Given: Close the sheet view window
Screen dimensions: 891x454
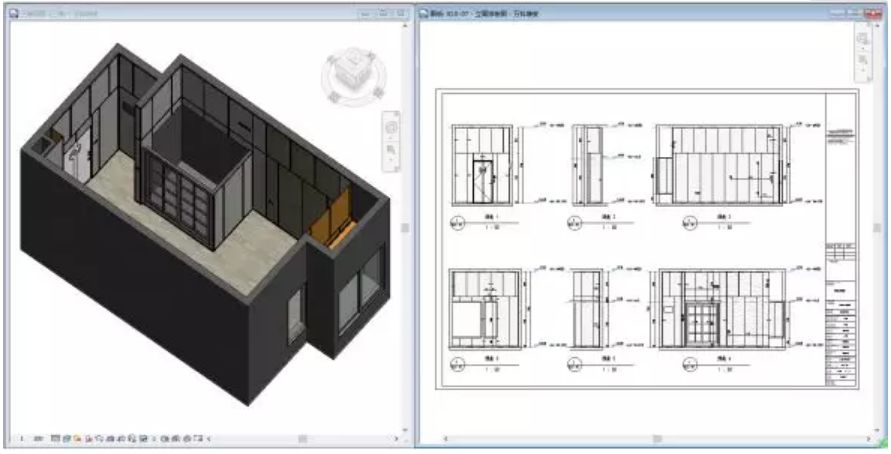Looking at the screenshot, I should click(x=872, y=14).
